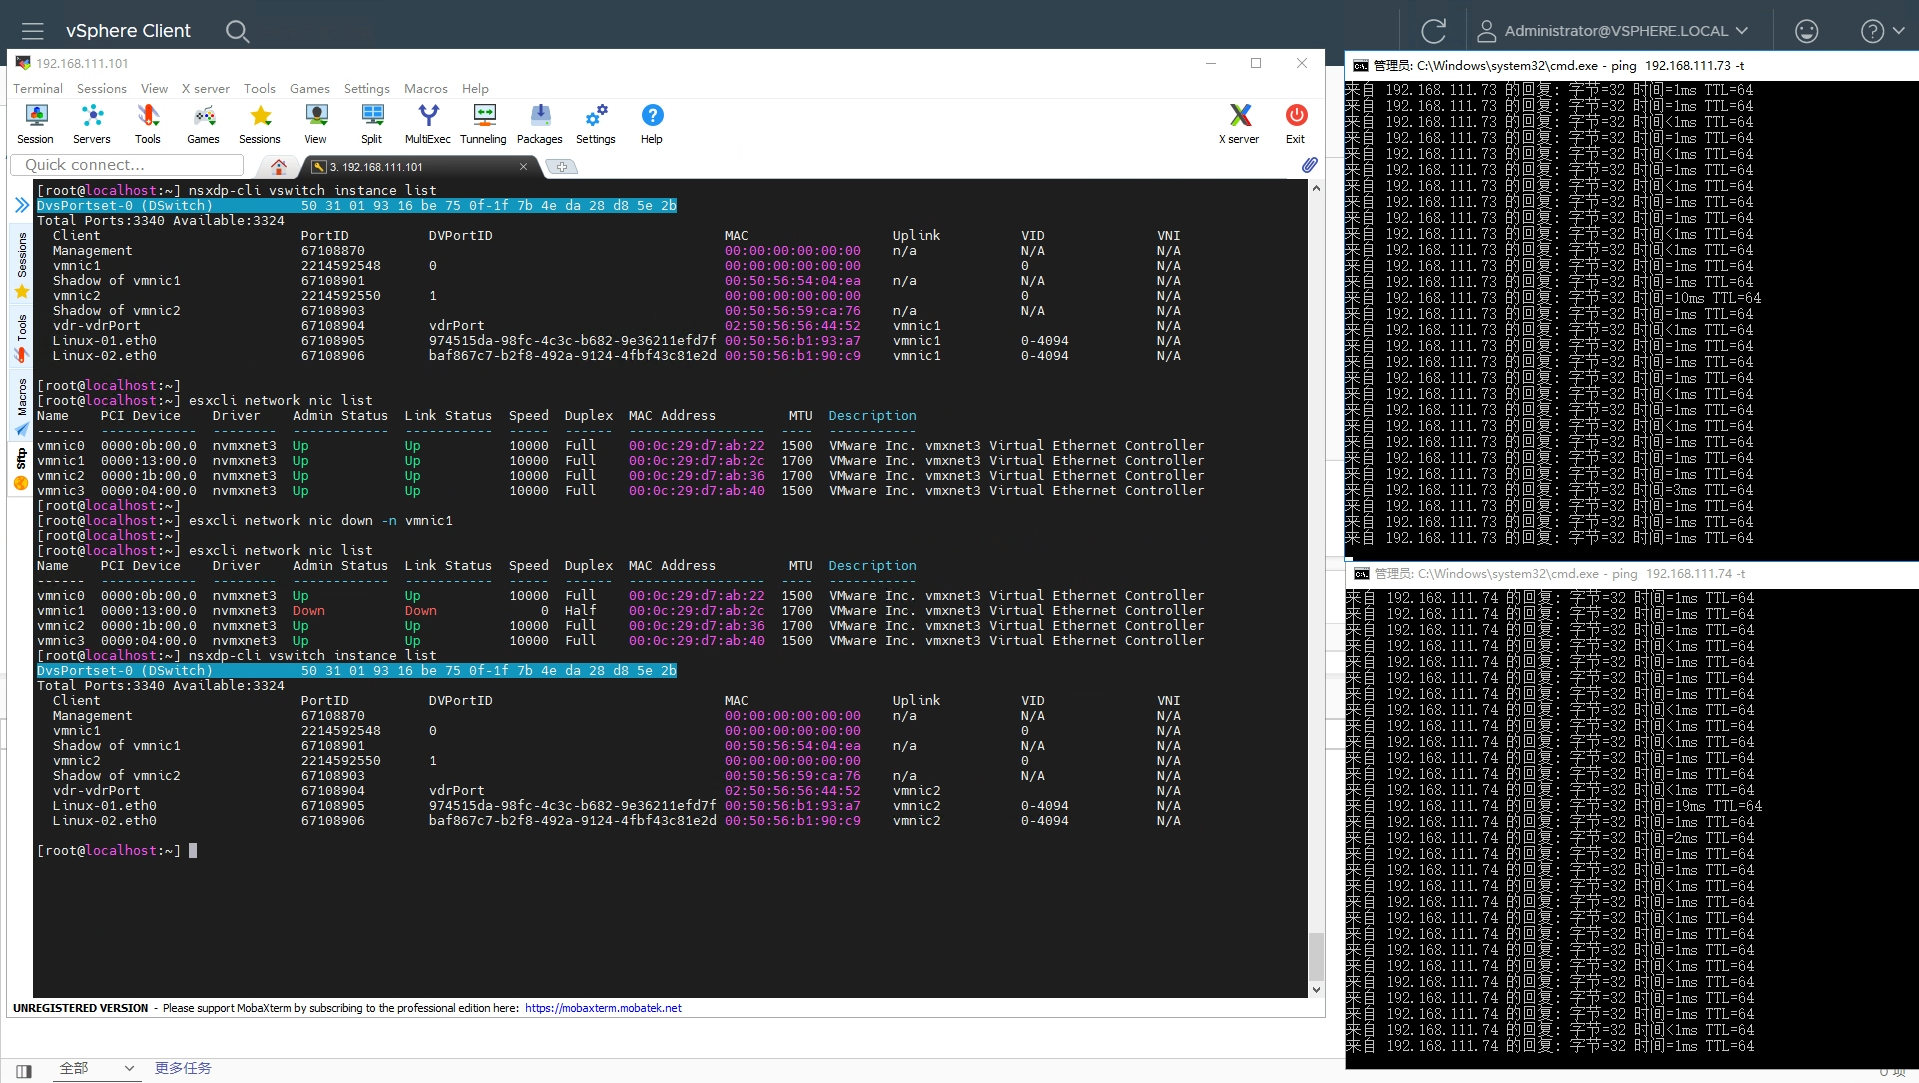Screen dimensions: 1919x1083
Task: Expand the MobaXterm sidebar with the double arrow
Action: (22, 205)
